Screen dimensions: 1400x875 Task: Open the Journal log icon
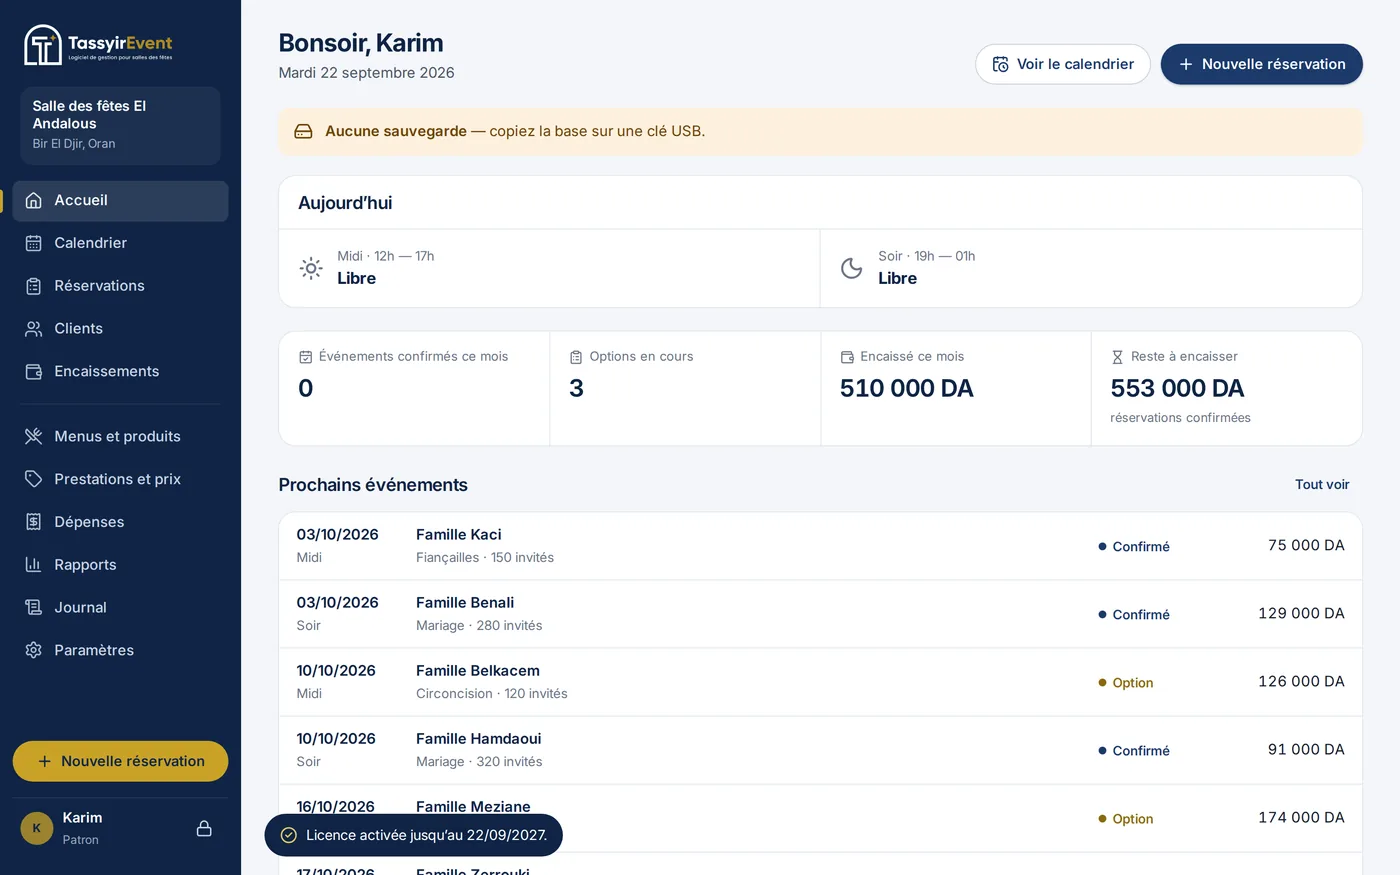point(33,607)
